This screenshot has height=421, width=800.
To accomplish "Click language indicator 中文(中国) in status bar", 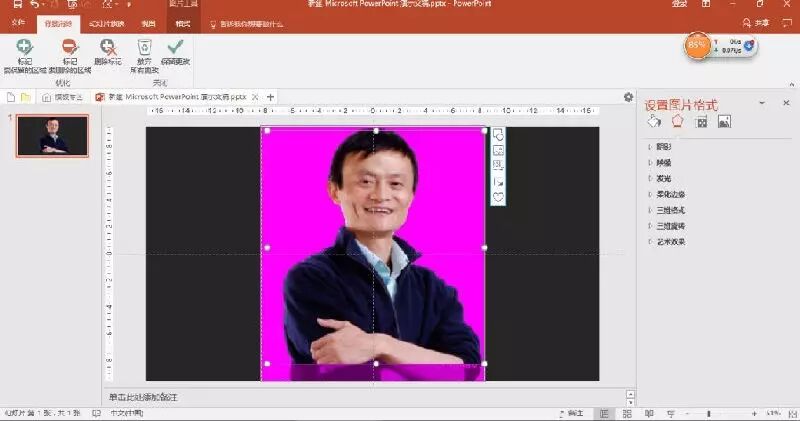I will click(x=127, y=413).
